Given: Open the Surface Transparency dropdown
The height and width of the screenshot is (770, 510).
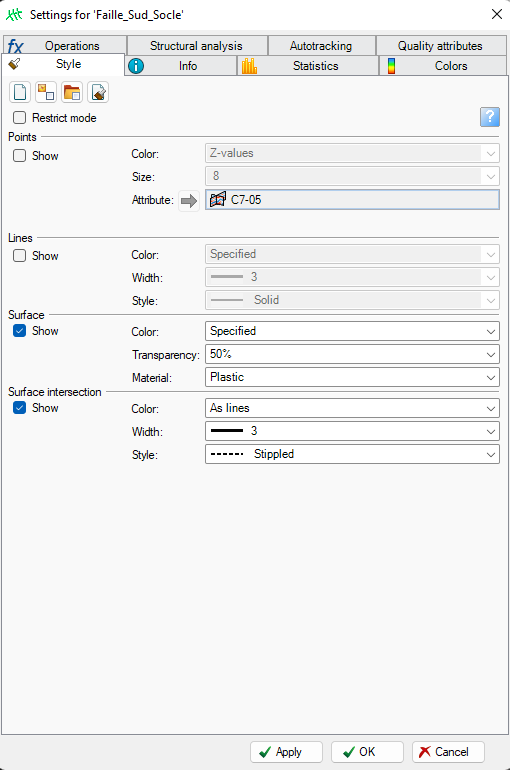Looking at the screenshot, I should [352, 354].
